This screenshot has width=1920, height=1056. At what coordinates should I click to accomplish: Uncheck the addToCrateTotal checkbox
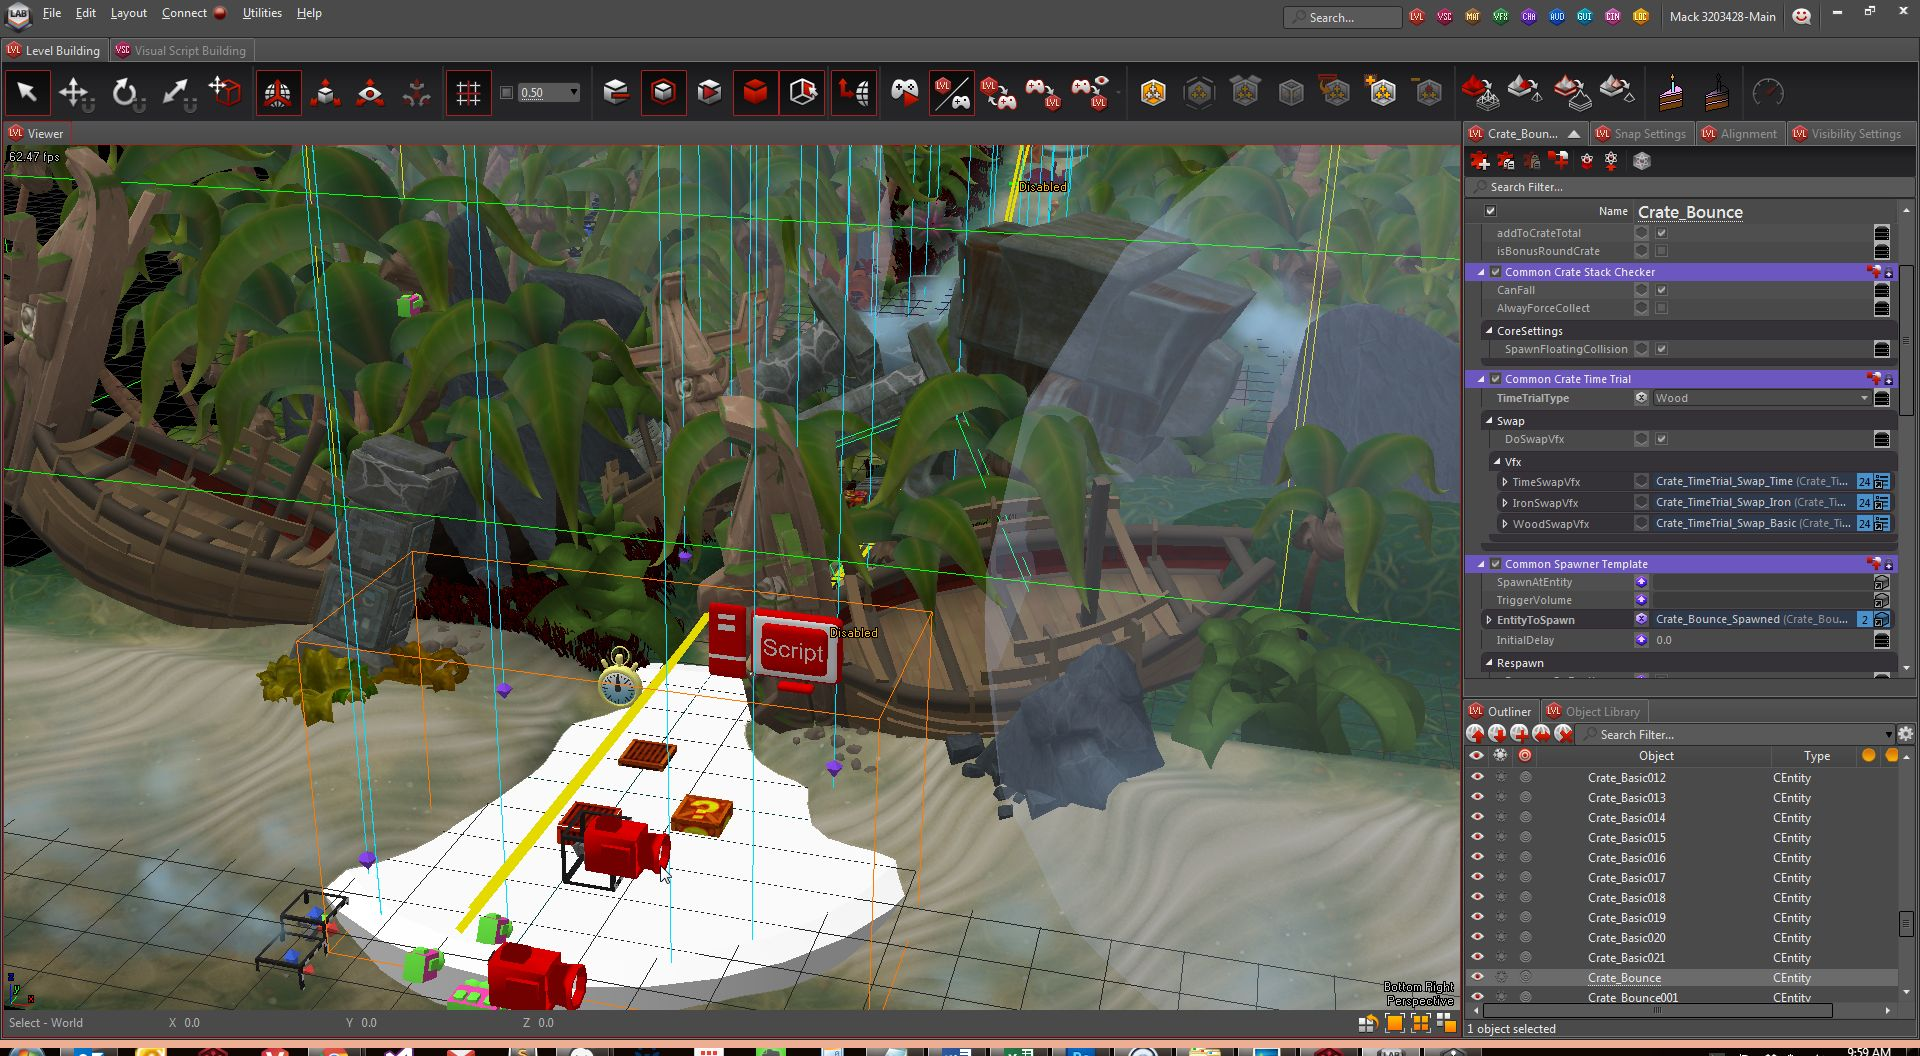tap(1661, 233)
